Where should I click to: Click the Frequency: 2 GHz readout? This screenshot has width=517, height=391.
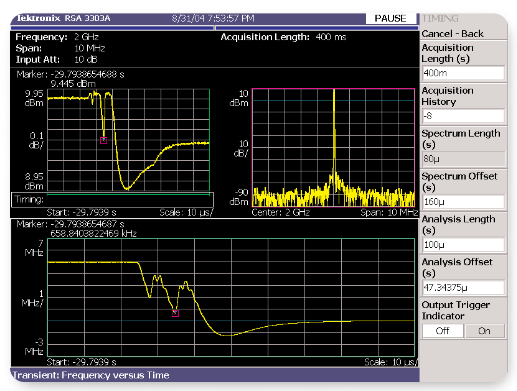coord(57,37)
